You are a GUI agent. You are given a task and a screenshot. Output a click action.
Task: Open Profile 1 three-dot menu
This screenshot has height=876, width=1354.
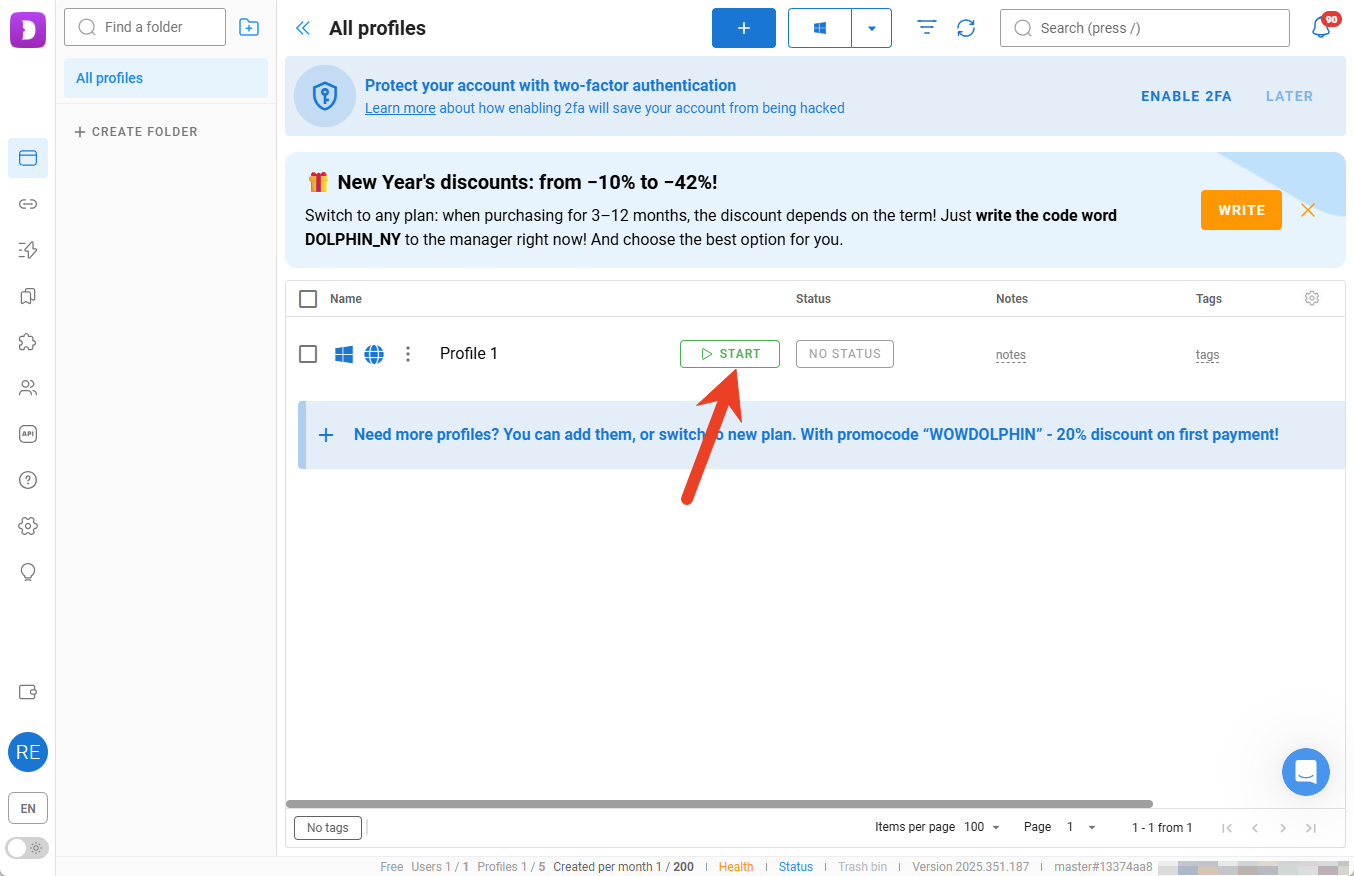pos(407,354)
